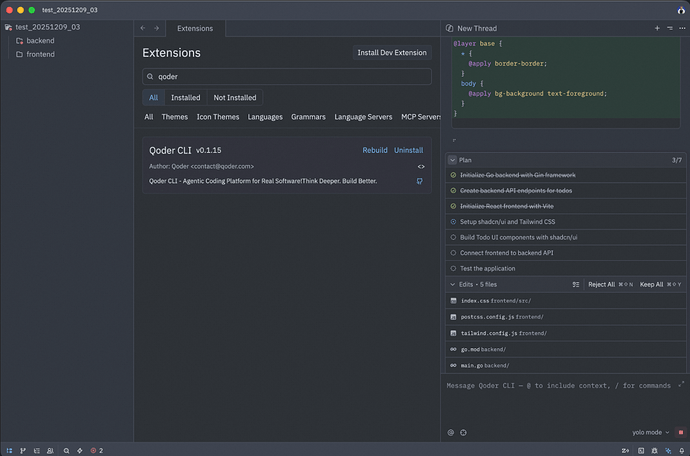The width and height of the screenshot is (690, 456).
Task: Filter extensions by Installed
Action: coord(185,98)
